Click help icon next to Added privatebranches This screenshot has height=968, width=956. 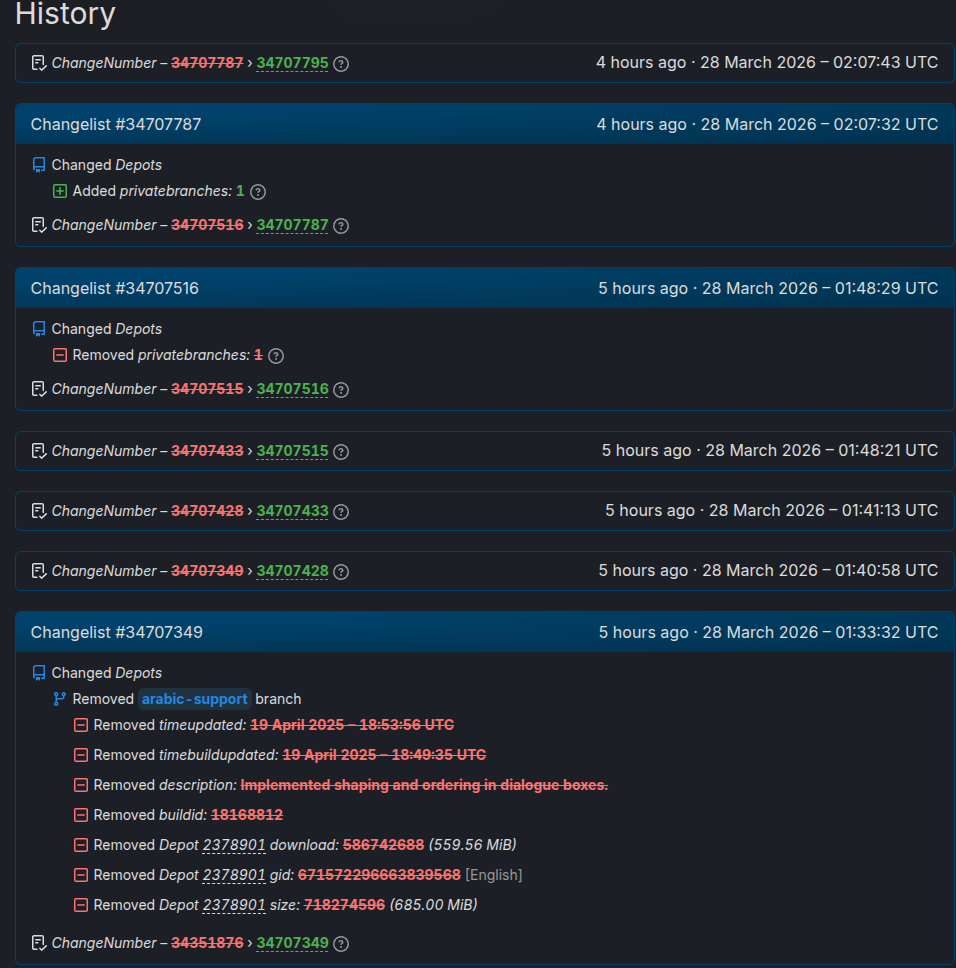[x=258, y=192]
